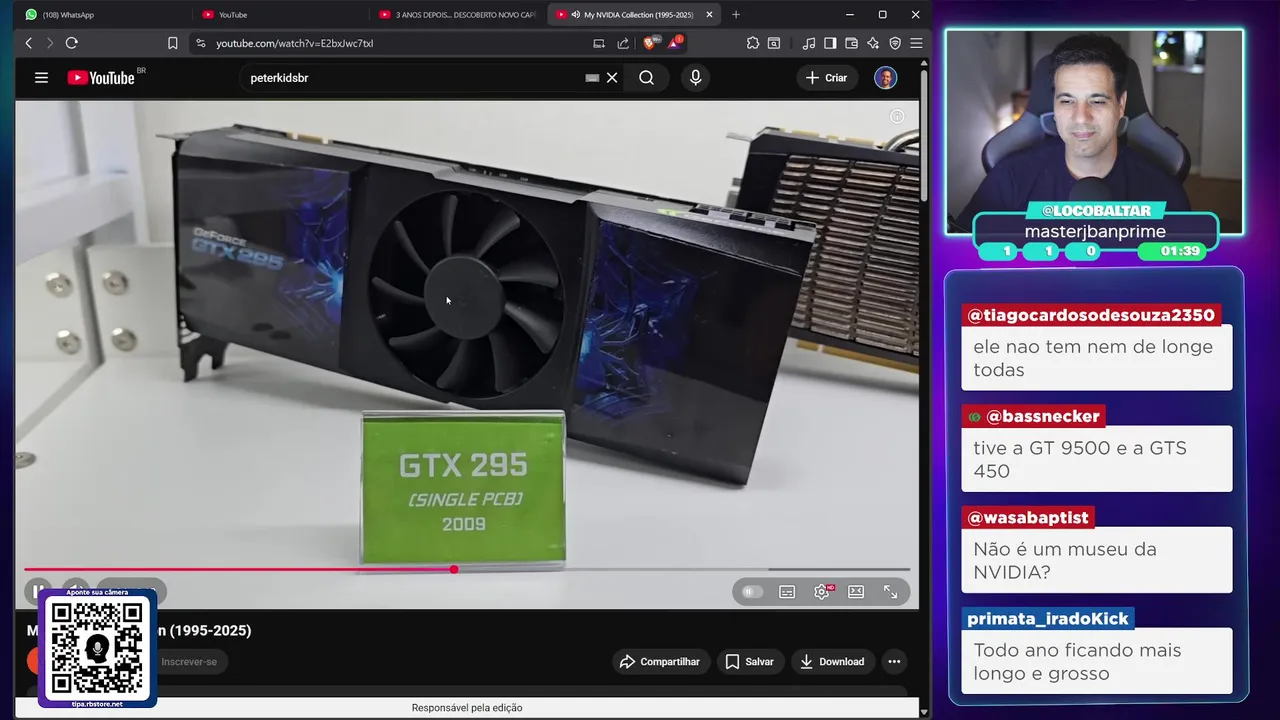Open the media playlist music note icon

click(808, 43)
